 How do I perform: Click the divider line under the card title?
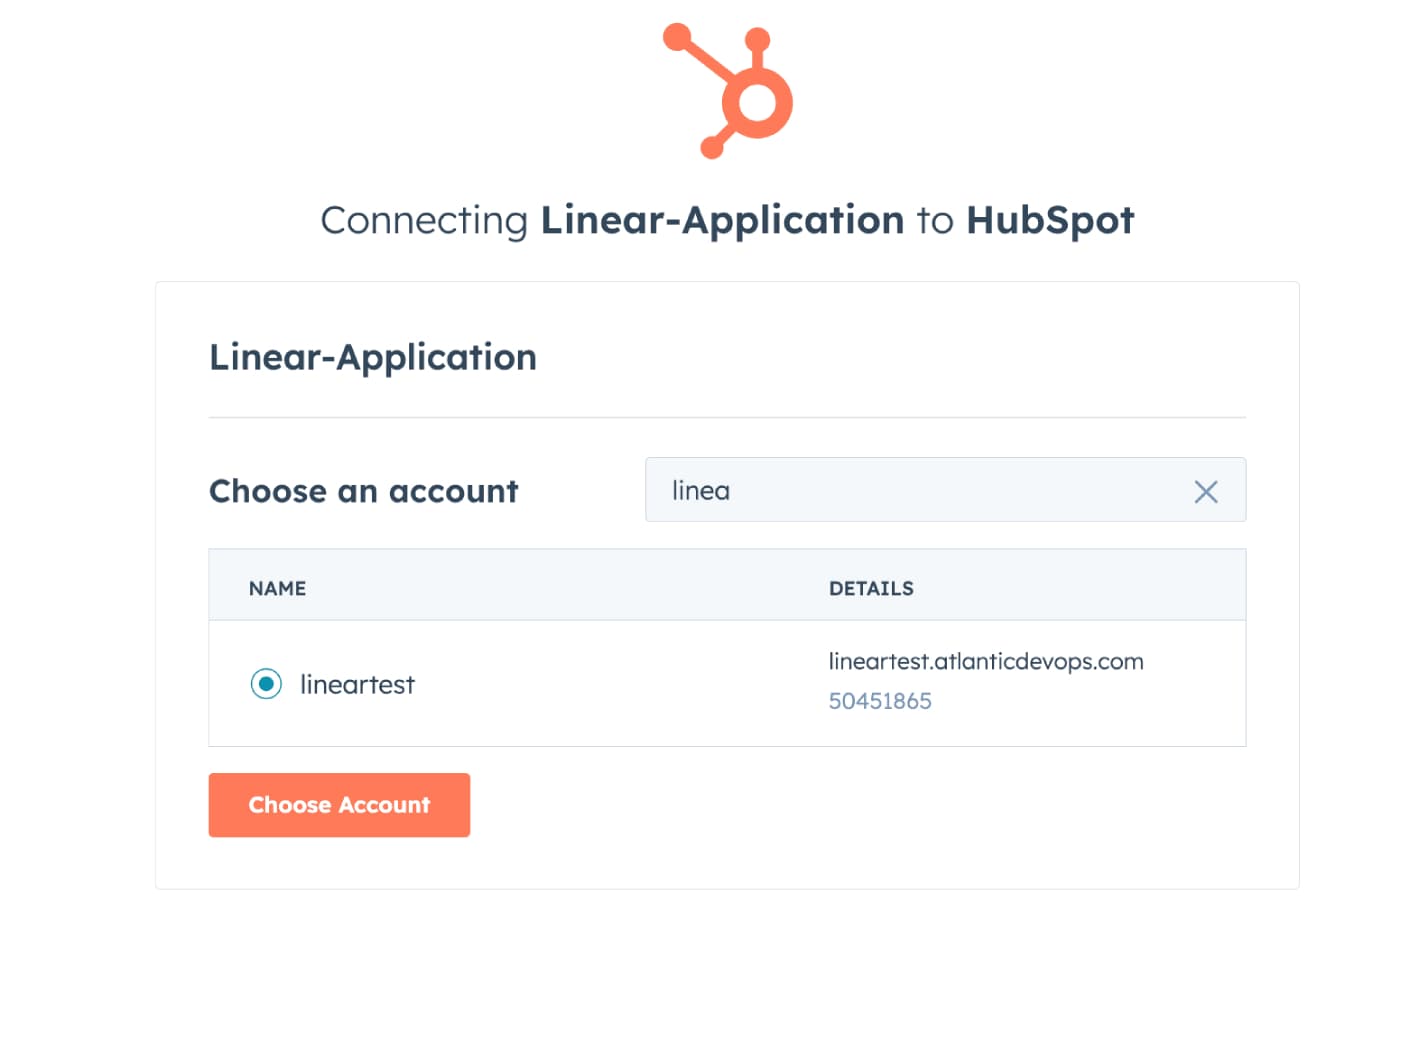727,417
